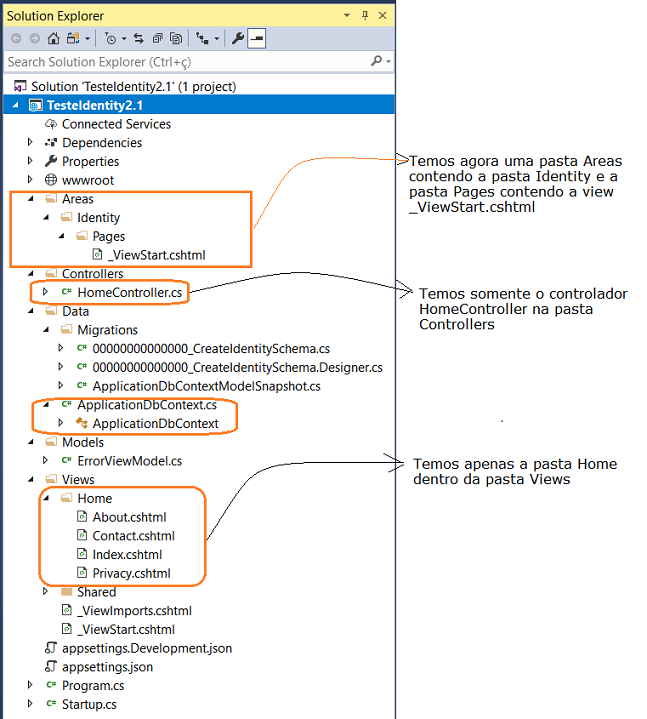
Task: Click the ApplicationDbContext class icon
Action: [82, 423]
